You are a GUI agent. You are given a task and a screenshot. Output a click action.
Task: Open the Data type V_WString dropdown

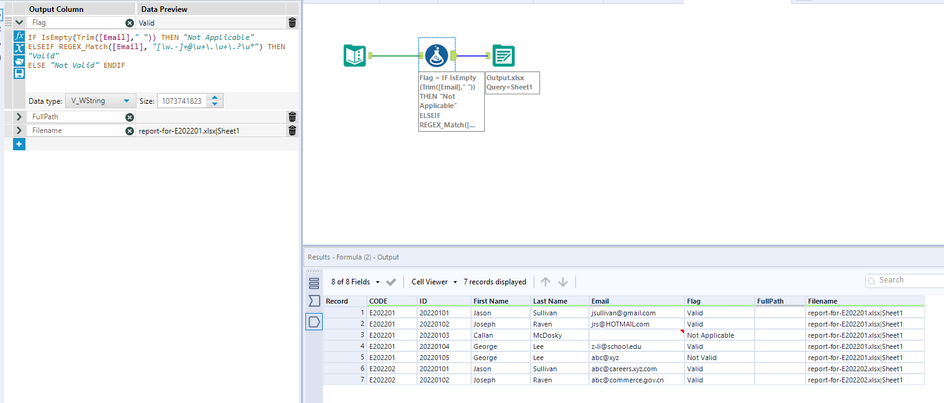(100, 101)
